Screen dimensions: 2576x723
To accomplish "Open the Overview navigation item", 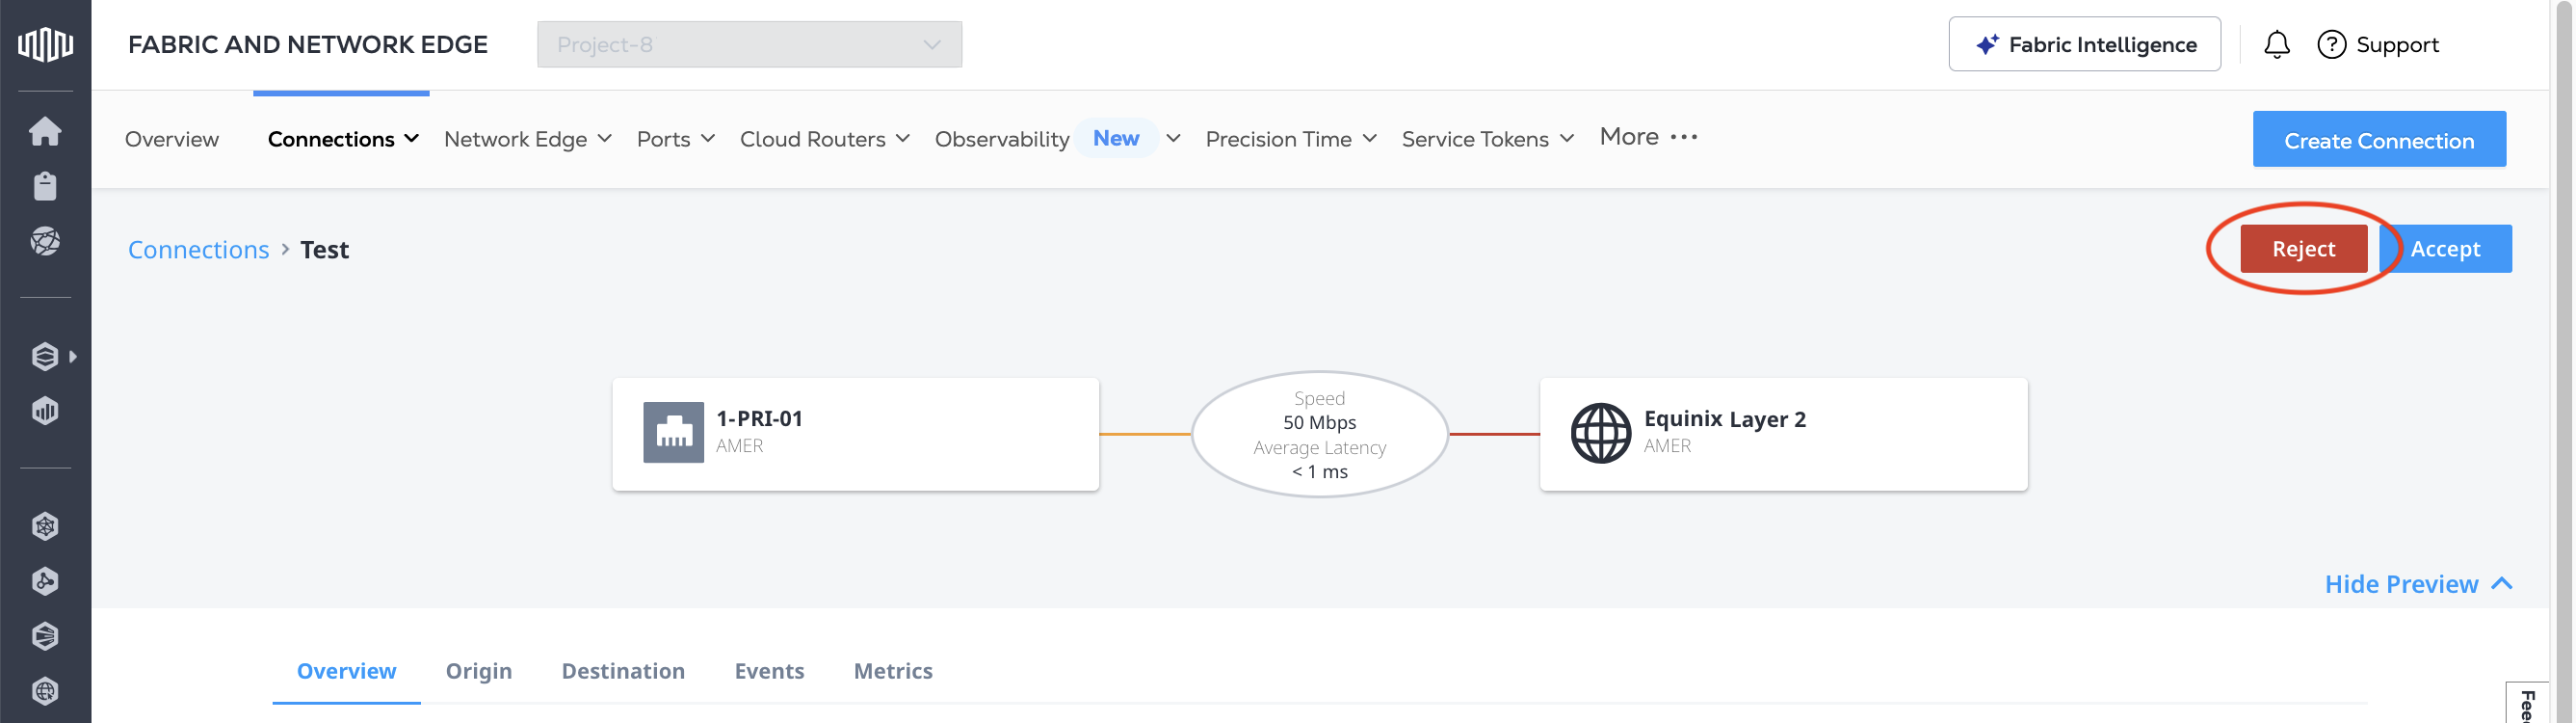I will [172, 139].
